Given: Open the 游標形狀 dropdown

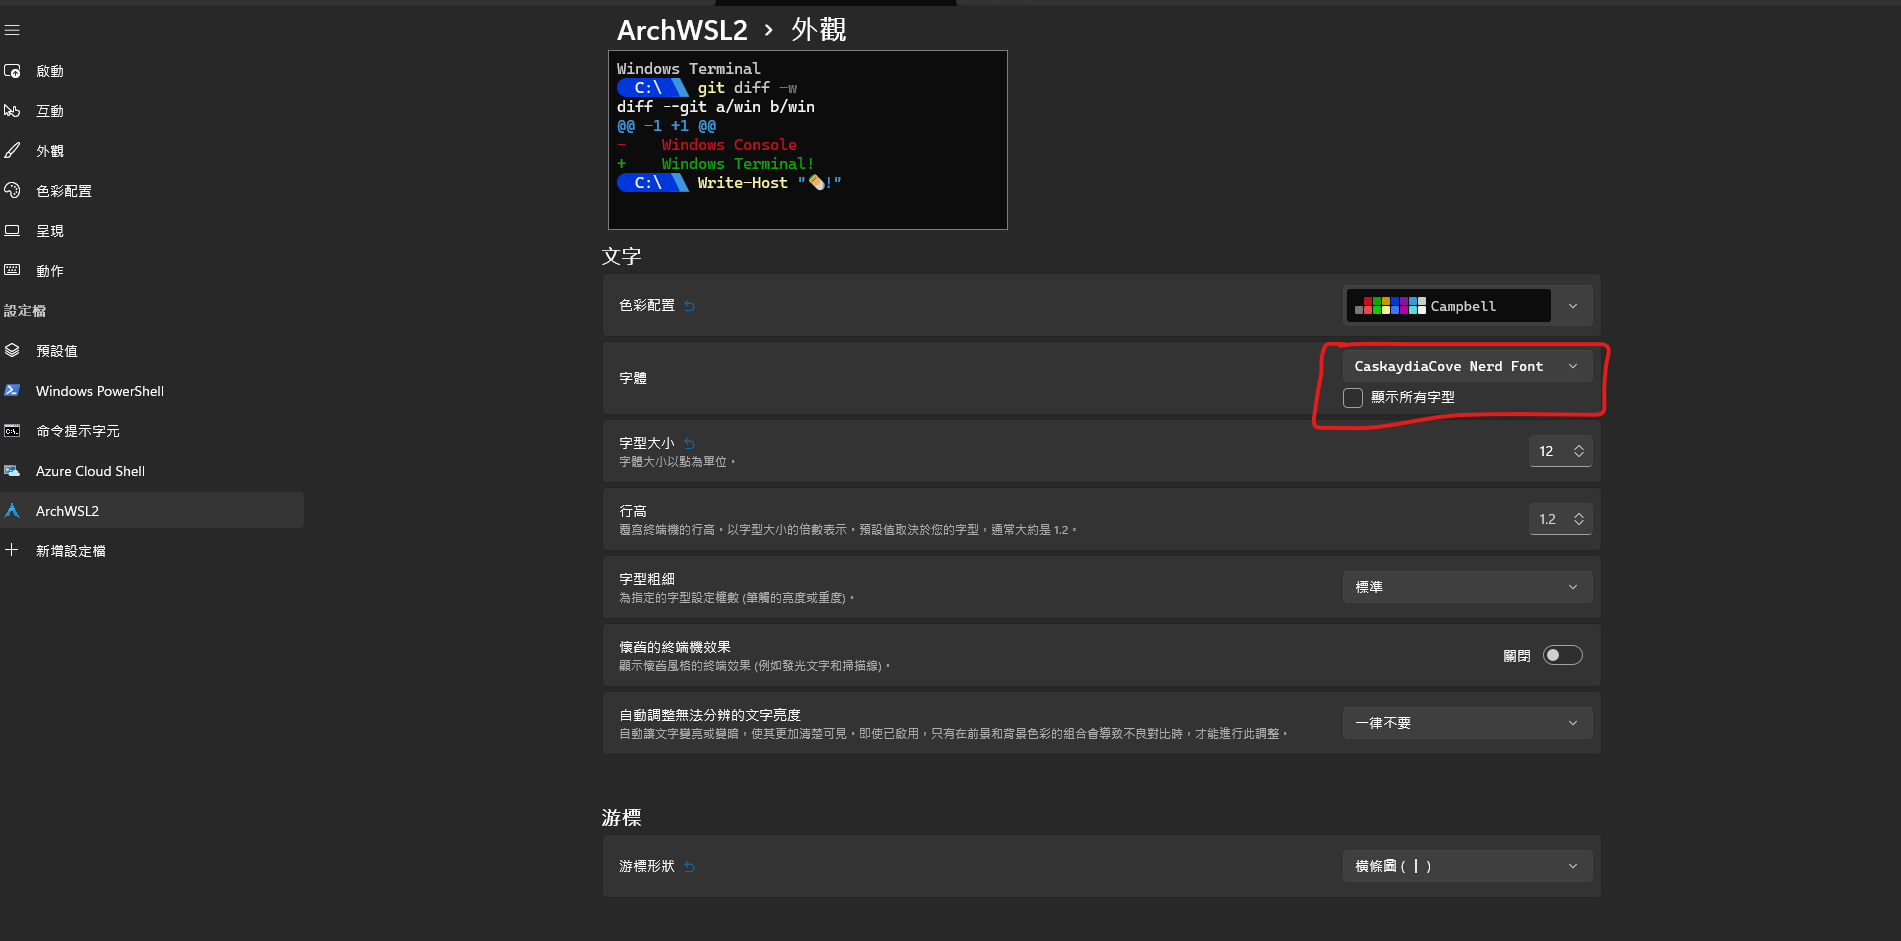Looking at the screenshot, I should click(x=1466, y=866).
